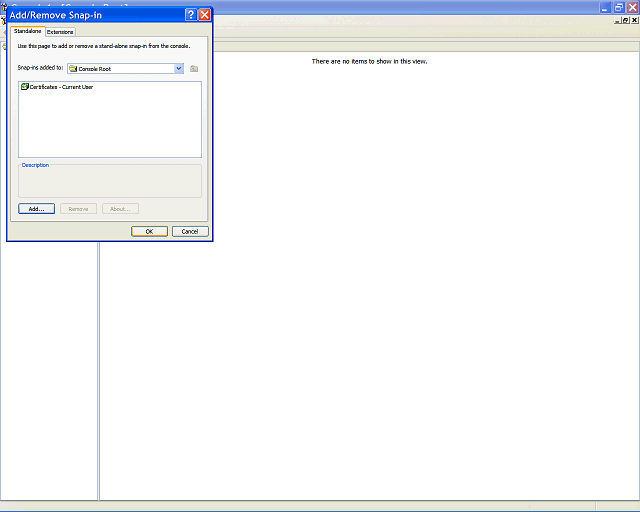The height and width of the screenshot is (512, 640).
Task: Click the greyed-out Remove button
Action: tap(78, 209)
